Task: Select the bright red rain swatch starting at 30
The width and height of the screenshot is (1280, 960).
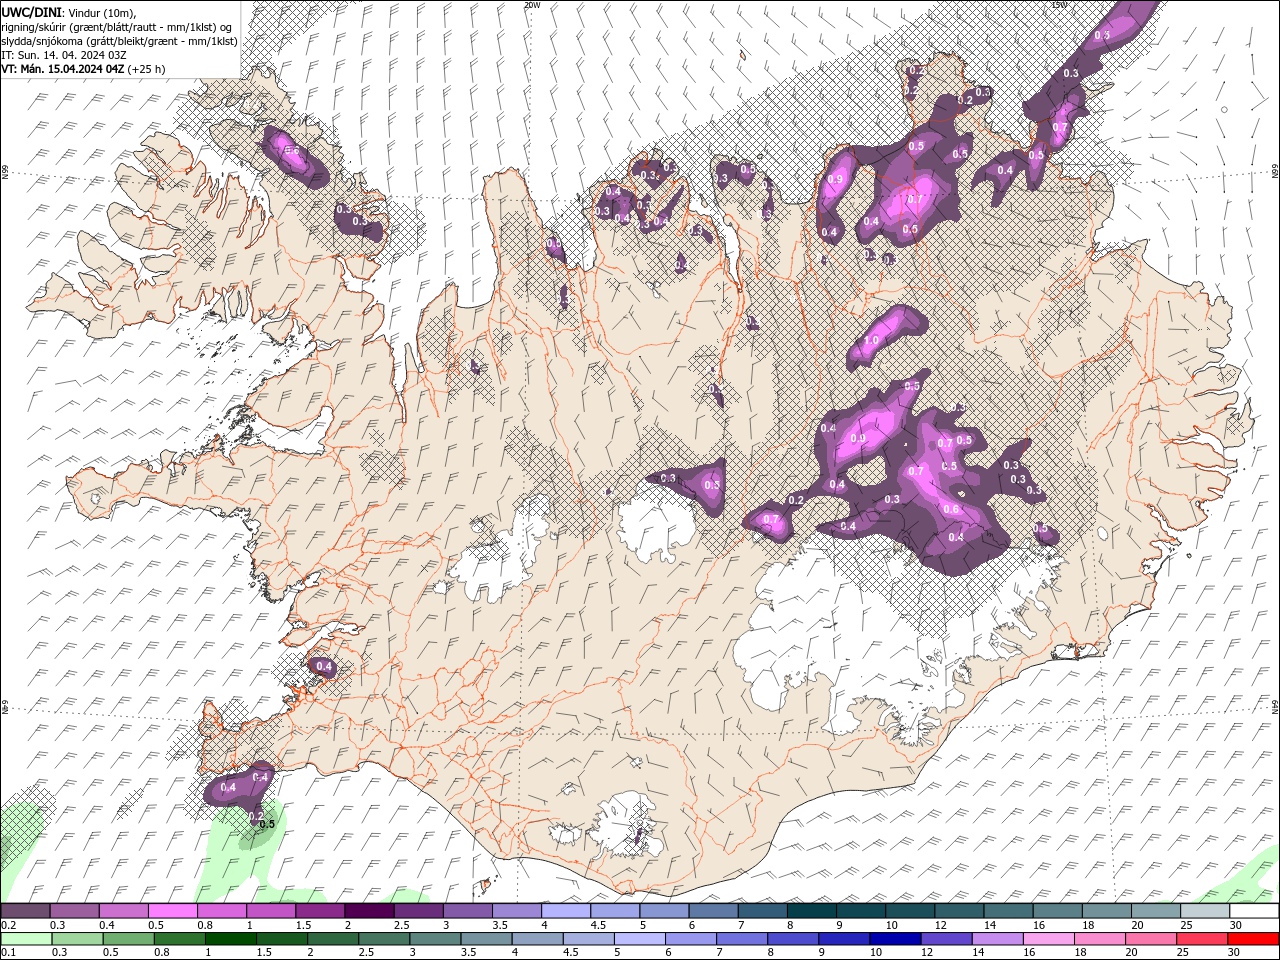Action: 1253,939
